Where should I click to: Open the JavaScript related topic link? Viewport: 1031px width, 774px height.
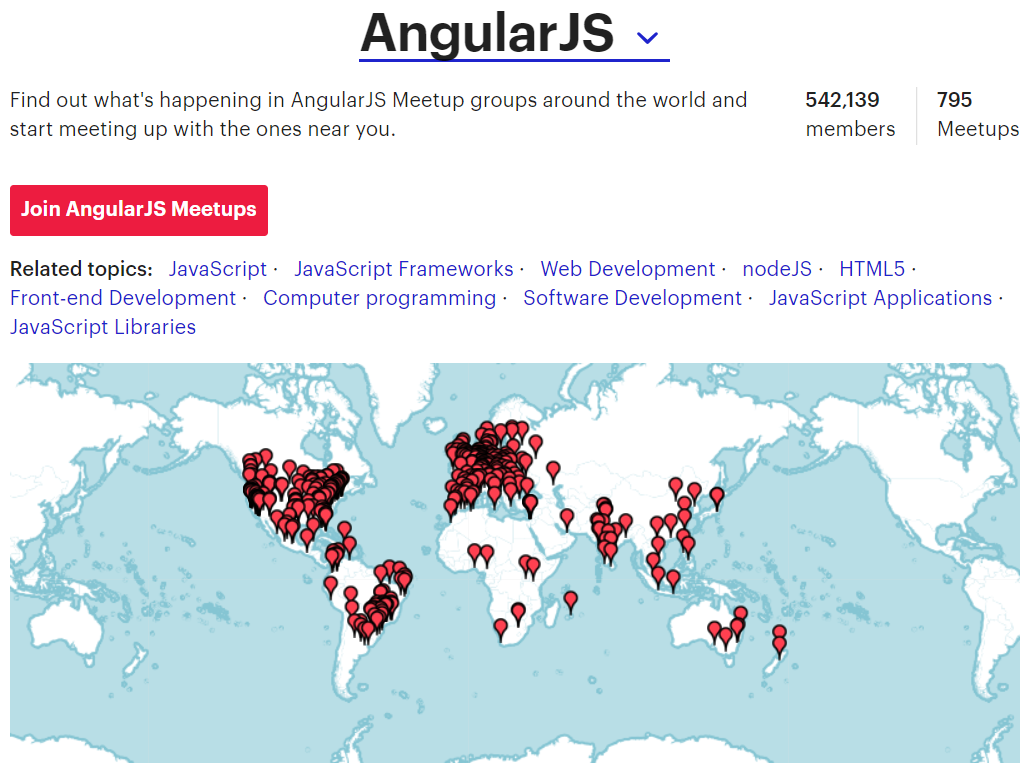218,269
